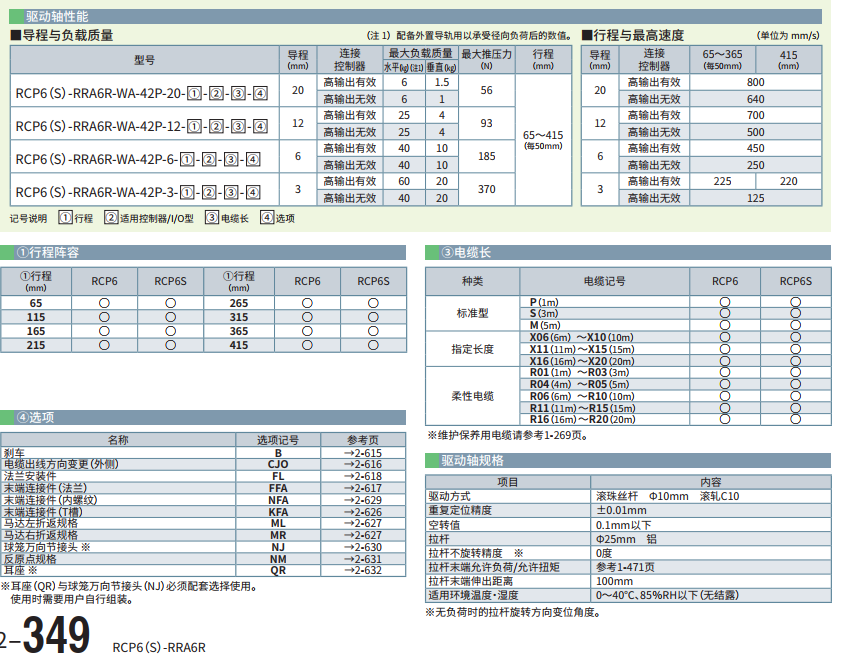Click max speed value "700"

(x=756, y=115)
